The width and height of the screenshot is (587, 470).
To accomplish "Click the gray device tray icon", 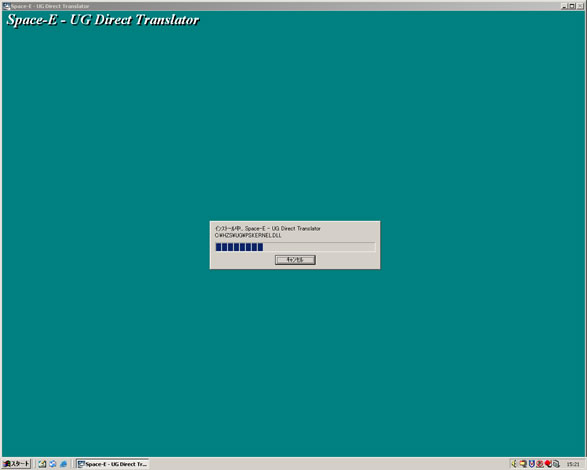I will point(556,464).
